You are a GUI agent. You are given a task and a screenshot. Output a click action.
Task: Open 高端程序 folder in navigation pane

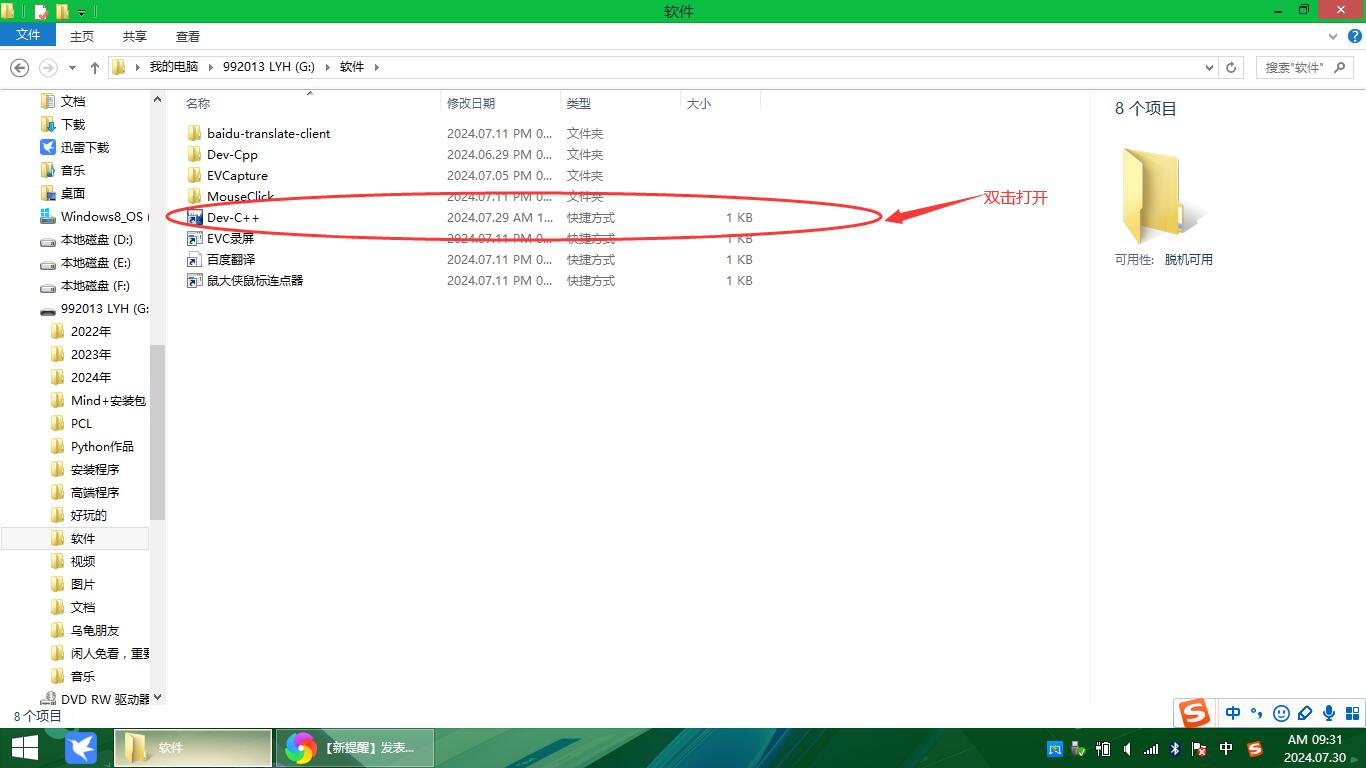click(x=95, y=492)
